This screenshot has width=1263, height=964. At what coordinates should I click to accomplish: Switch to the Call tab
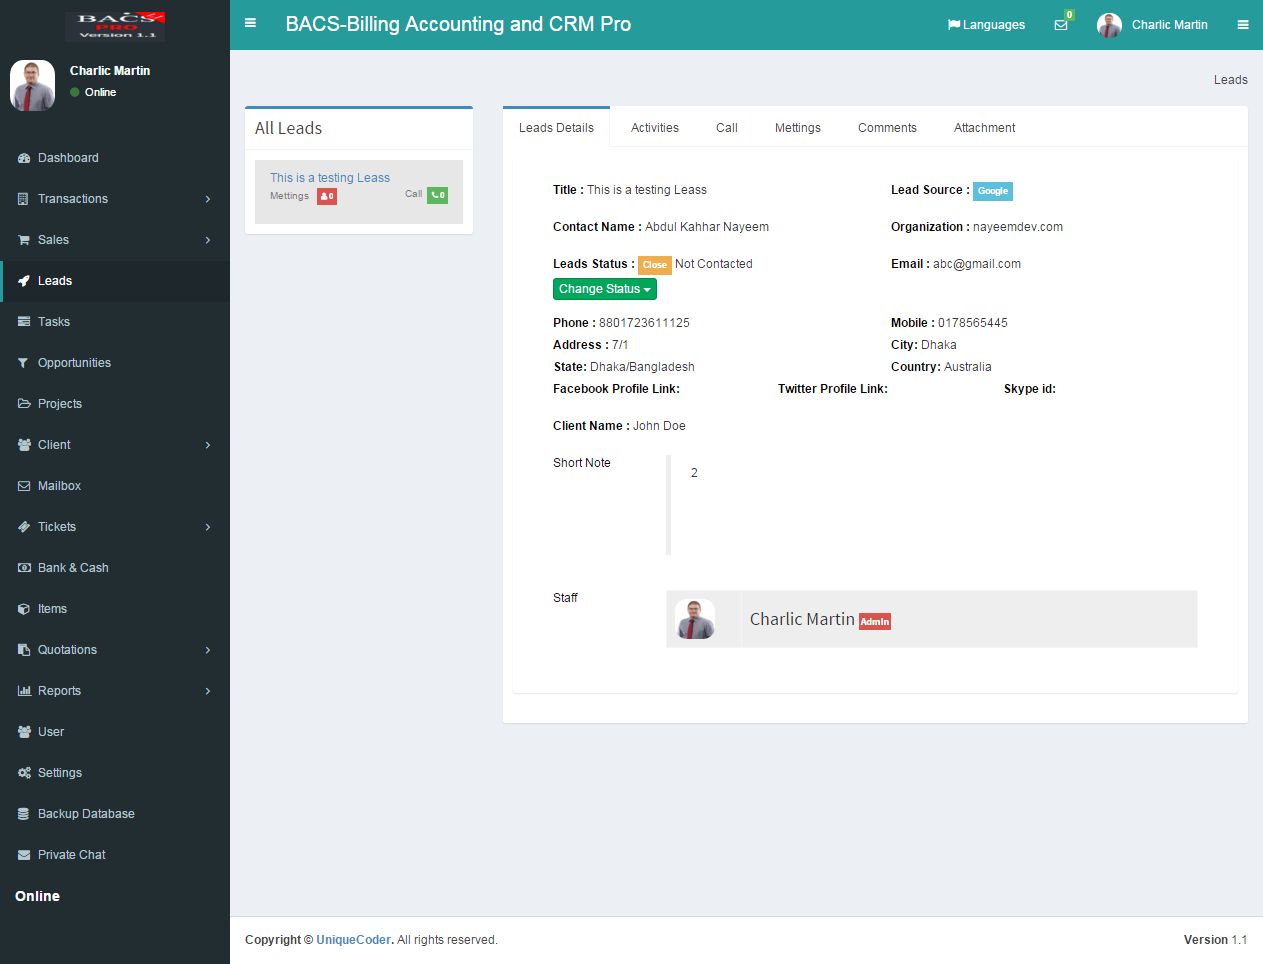[x=727, y=128]
